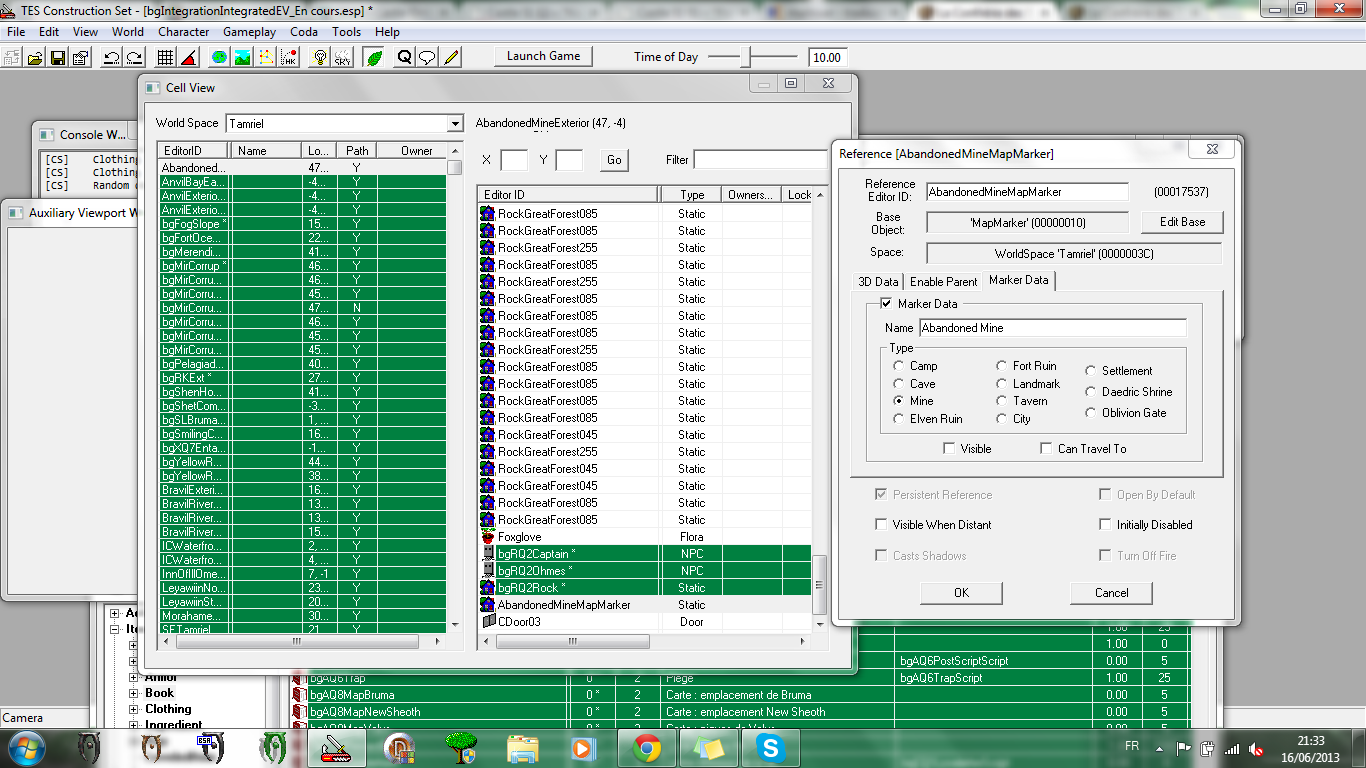Select the Fort Ruin marker type
This screenshot has height=768, width=1366.
(x=1002, y=366)
